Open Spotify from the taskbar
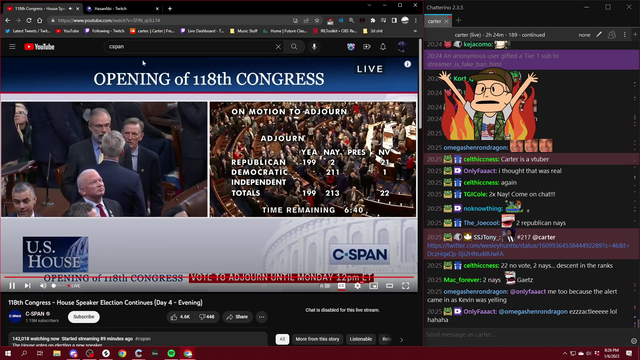The height and width of the screenshot is (360, 640). click(x=171, y=353)
